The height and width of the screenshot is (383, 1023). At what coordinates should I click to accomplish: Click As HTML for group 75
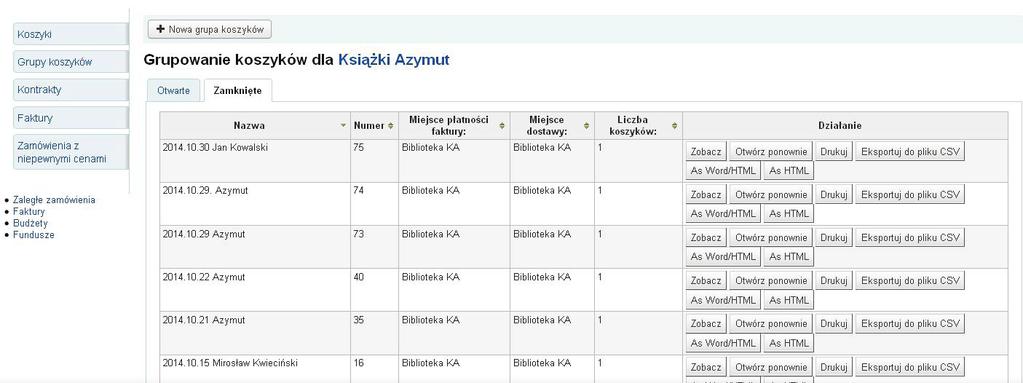(789, 171)
